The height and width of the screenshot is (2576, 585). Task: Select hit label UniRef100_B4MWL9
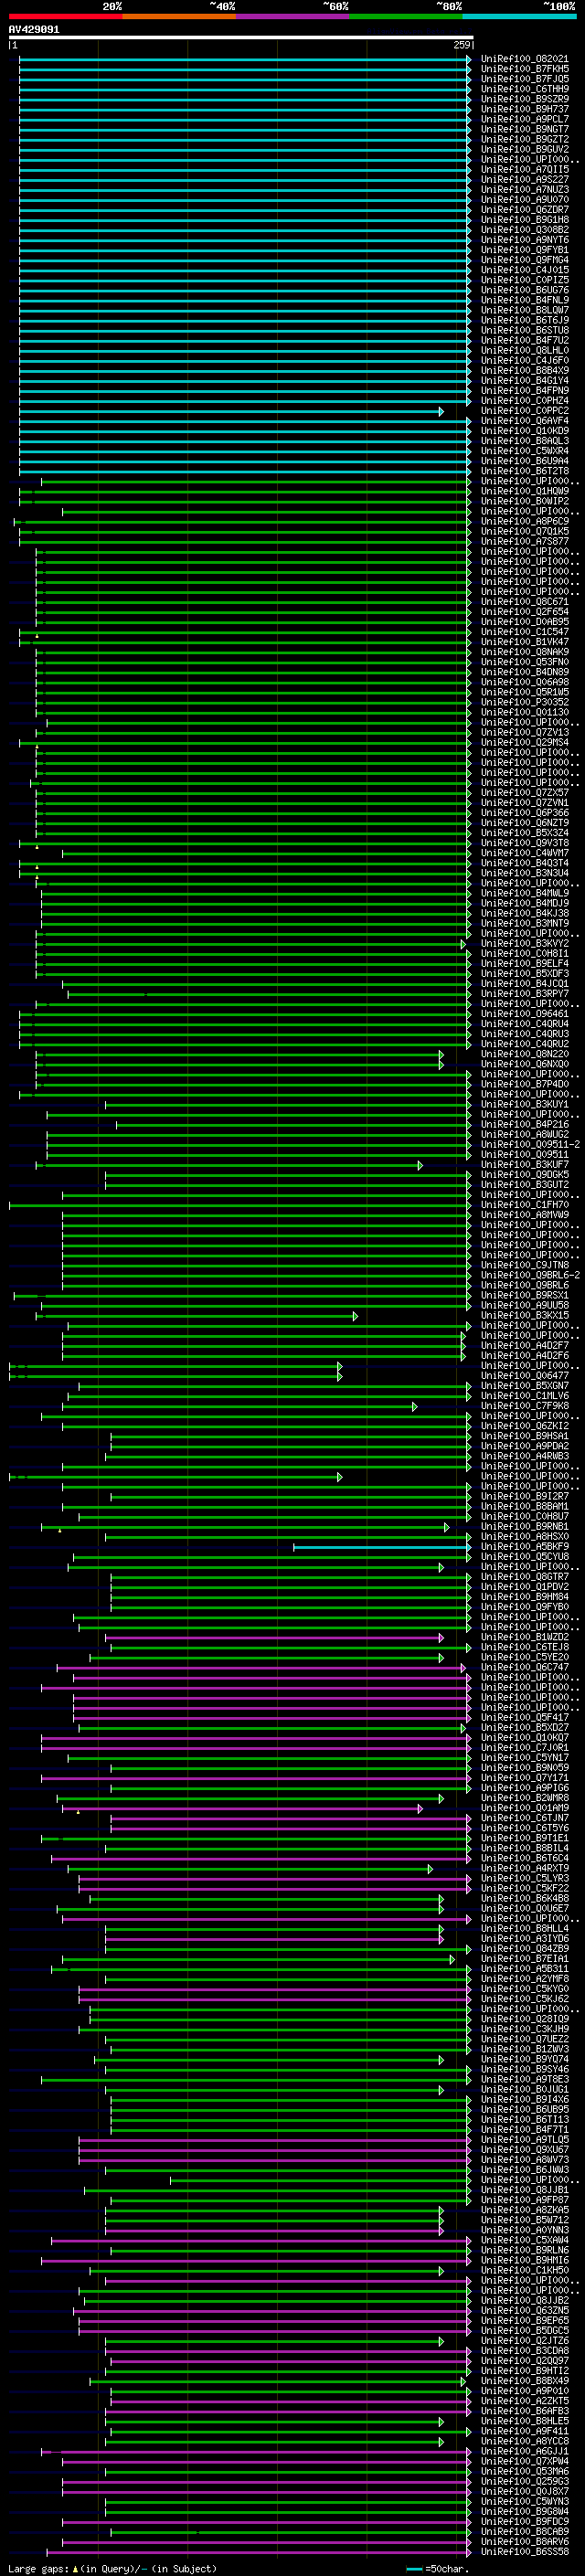coord(525,893)
